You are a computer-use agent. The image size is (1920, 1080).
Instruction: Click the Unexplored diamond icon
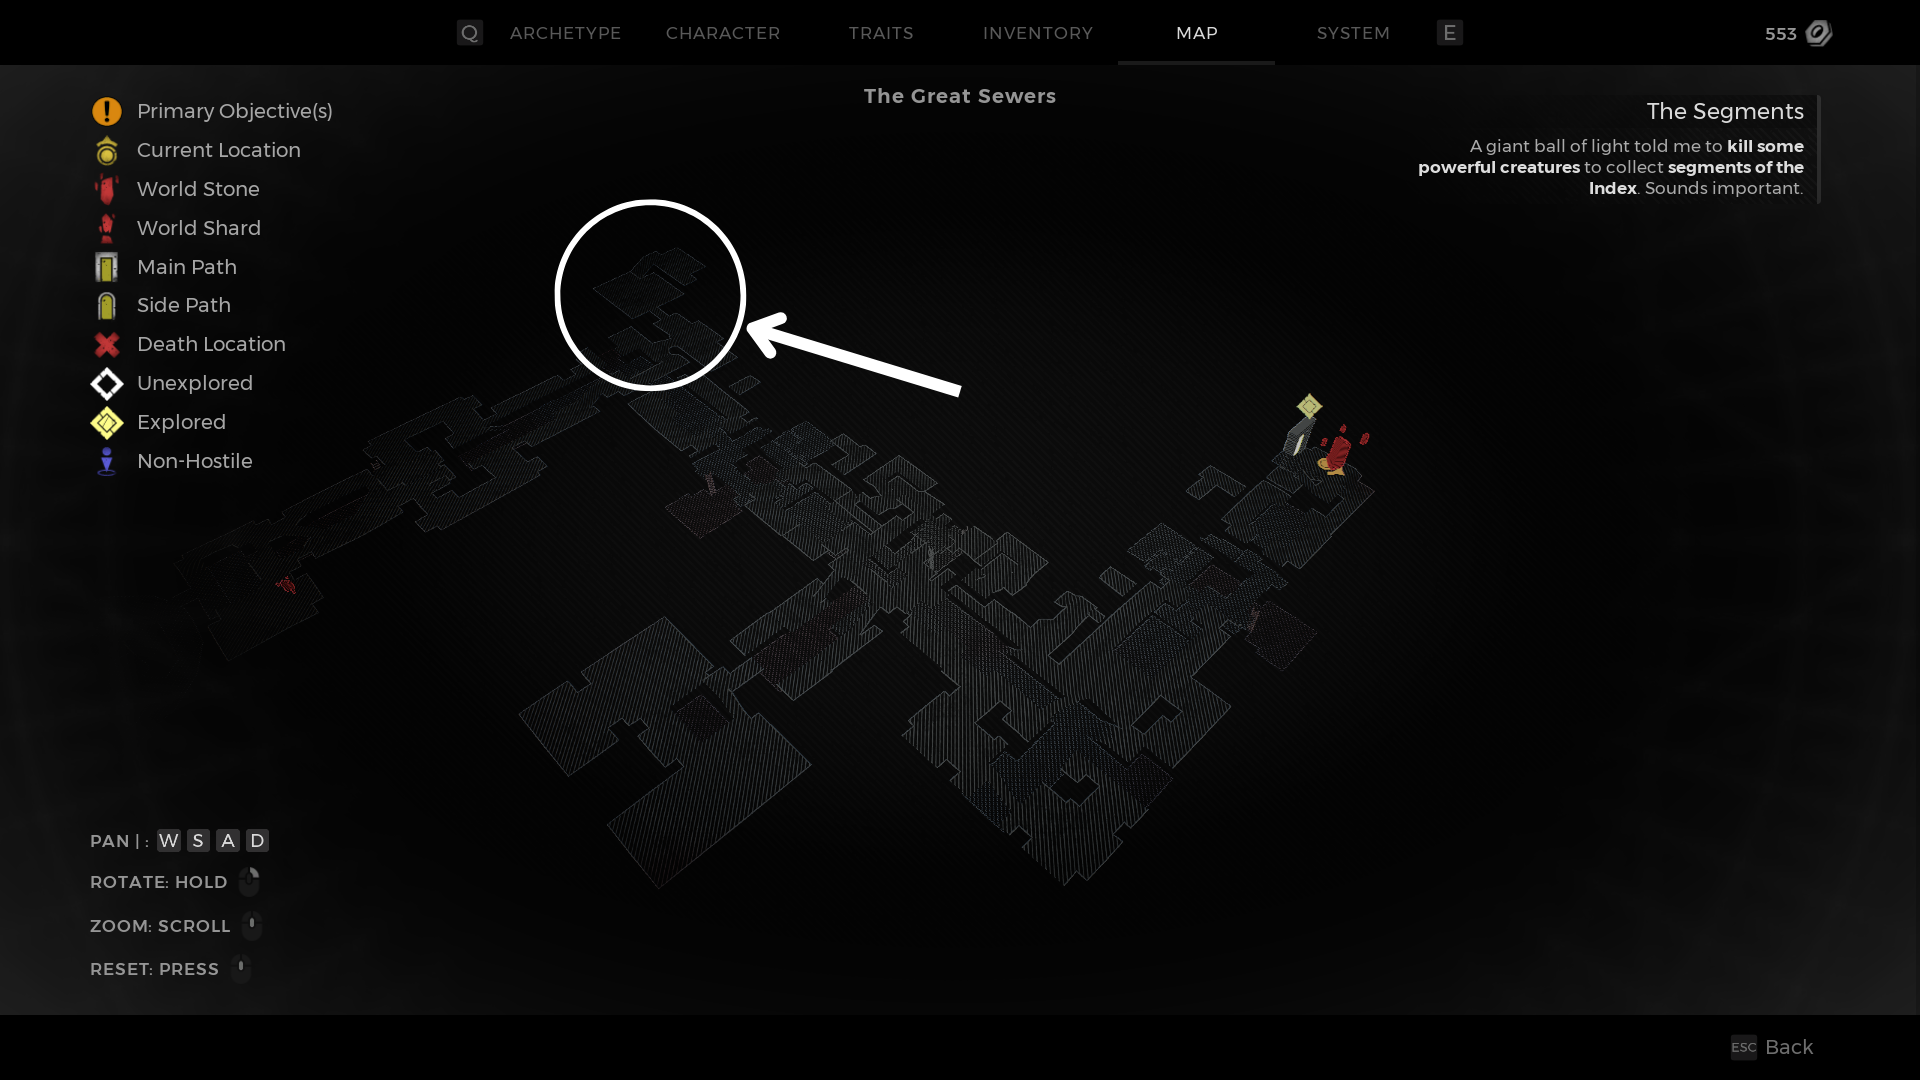tap(105, 384)
